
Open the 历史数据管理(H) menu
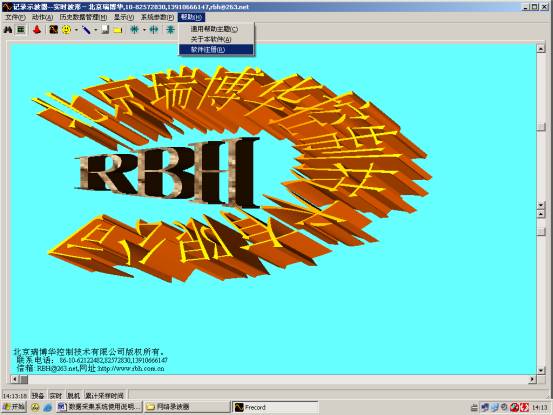[83, 17]
